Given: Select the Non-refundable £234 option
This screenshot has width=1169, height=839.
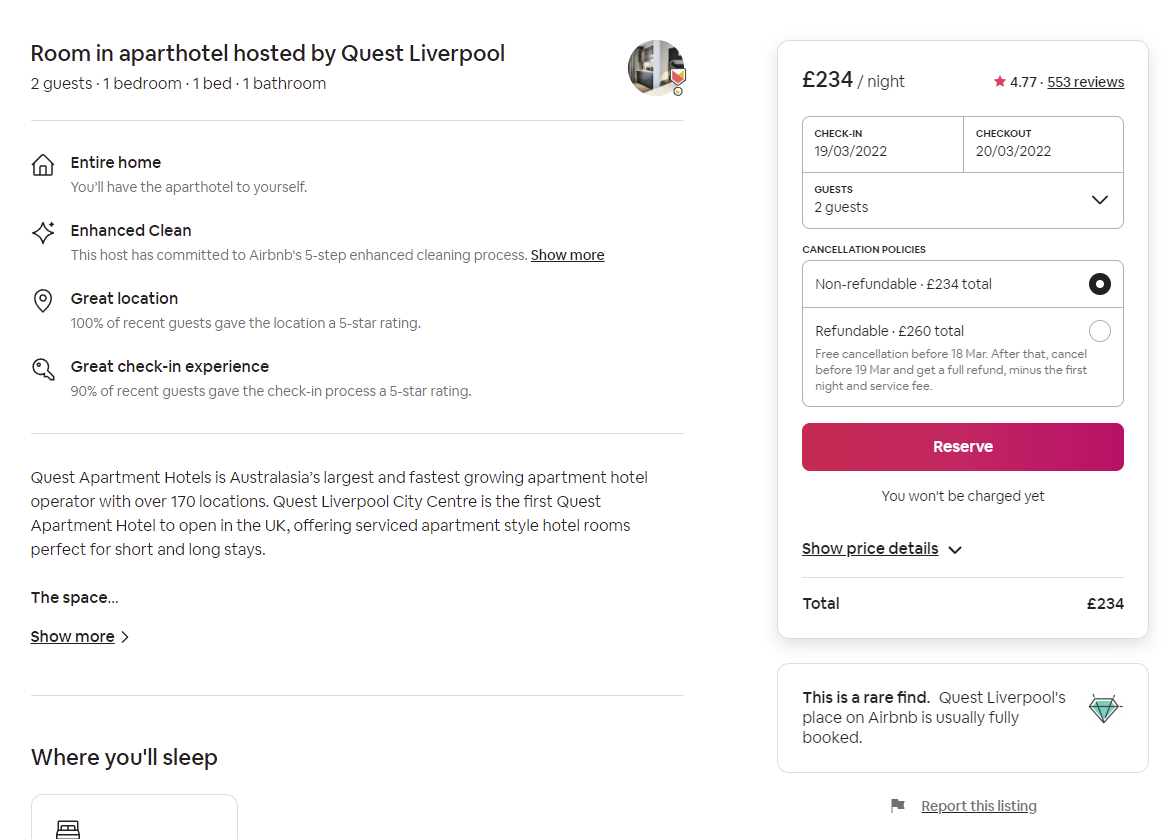Looking at the screenshot, I should [1099, 284].
